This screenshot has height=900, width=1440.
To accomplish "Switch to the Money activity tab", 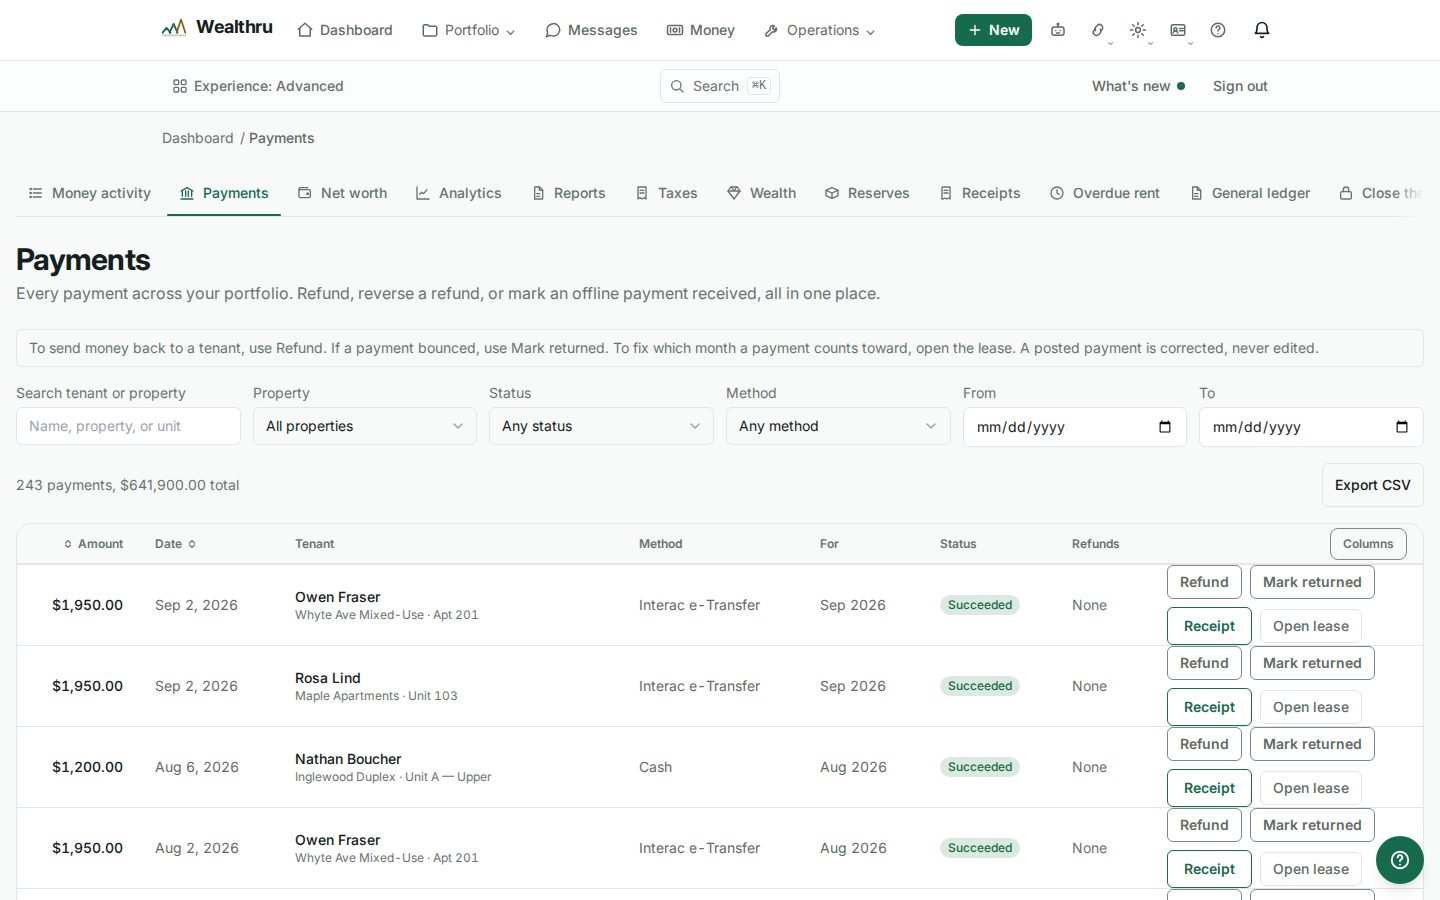I will click(90, 193).
